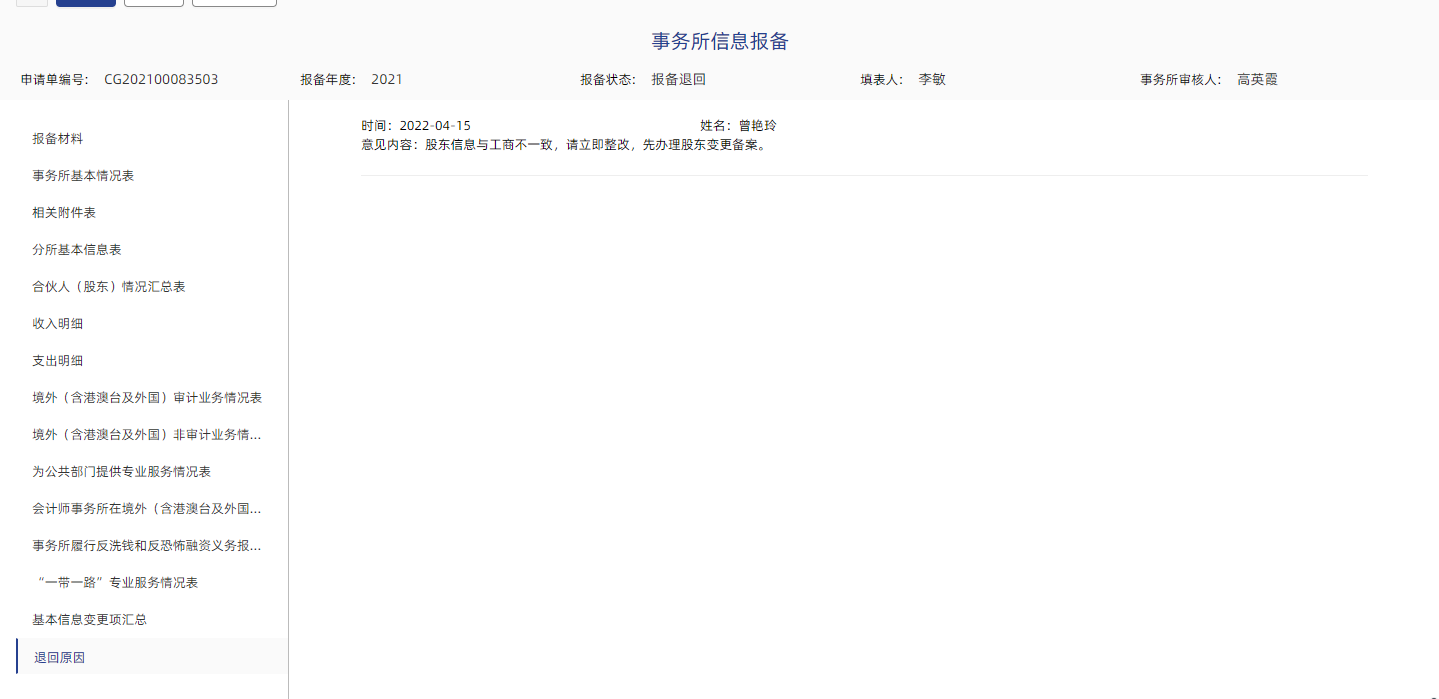Open 报备材料 in the sidebar
Image resolution: width=1439 pixels, height=699 pixels.
coord(57,139)
